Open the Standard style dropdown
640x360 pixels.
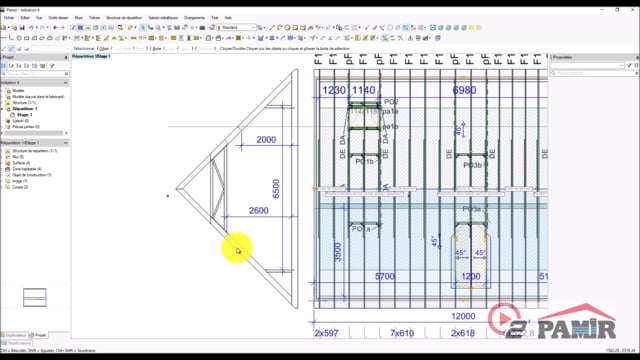236,27
